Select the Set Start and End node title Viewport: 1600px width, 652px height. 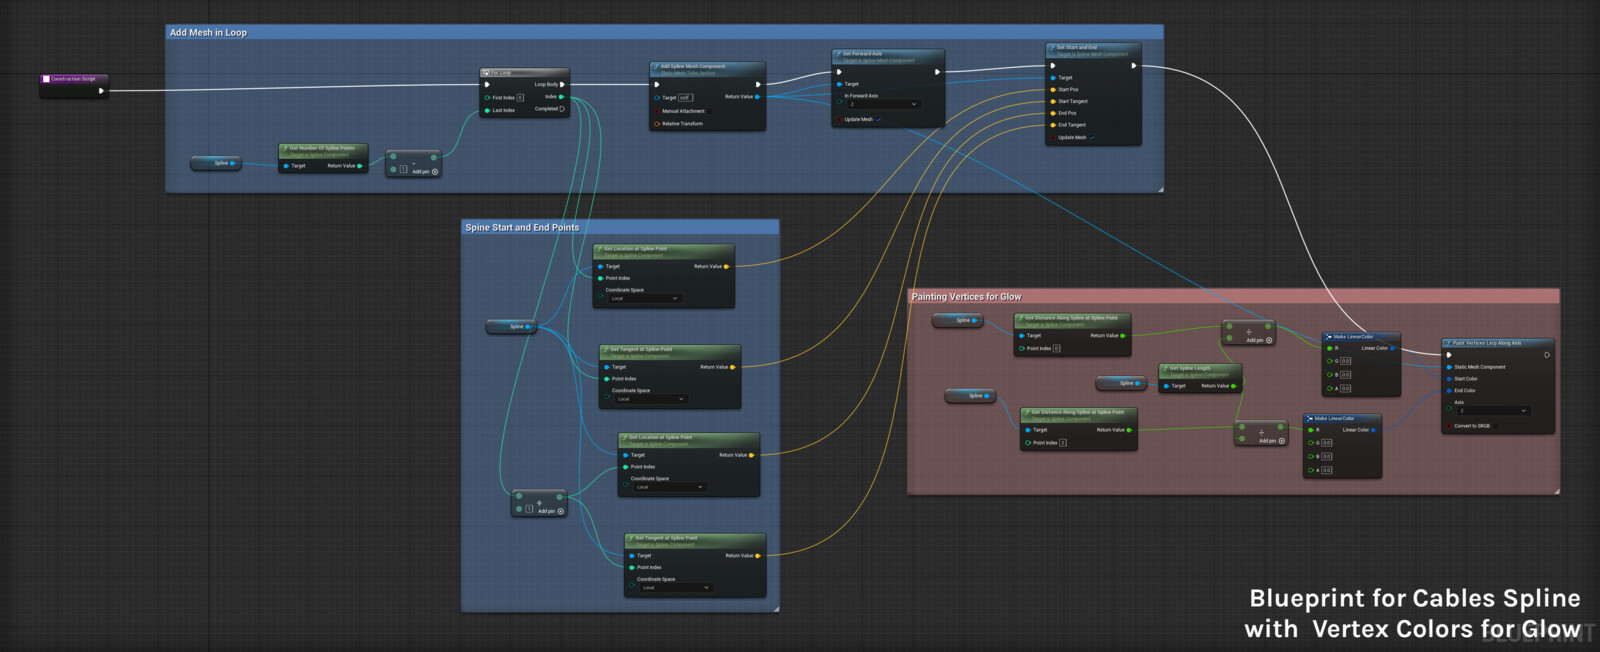click(1077, 47)
